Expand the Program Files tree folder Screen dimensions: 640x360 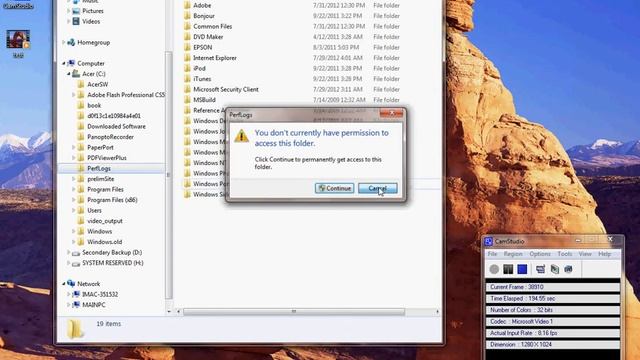(x=74, y=189)
